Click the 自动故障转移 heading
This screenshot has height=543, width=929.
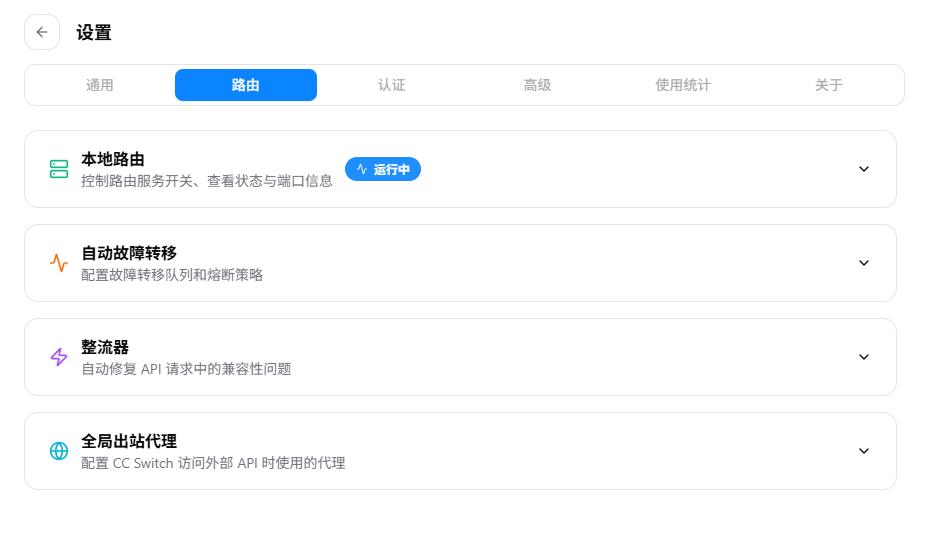click(x=129, y=253)
